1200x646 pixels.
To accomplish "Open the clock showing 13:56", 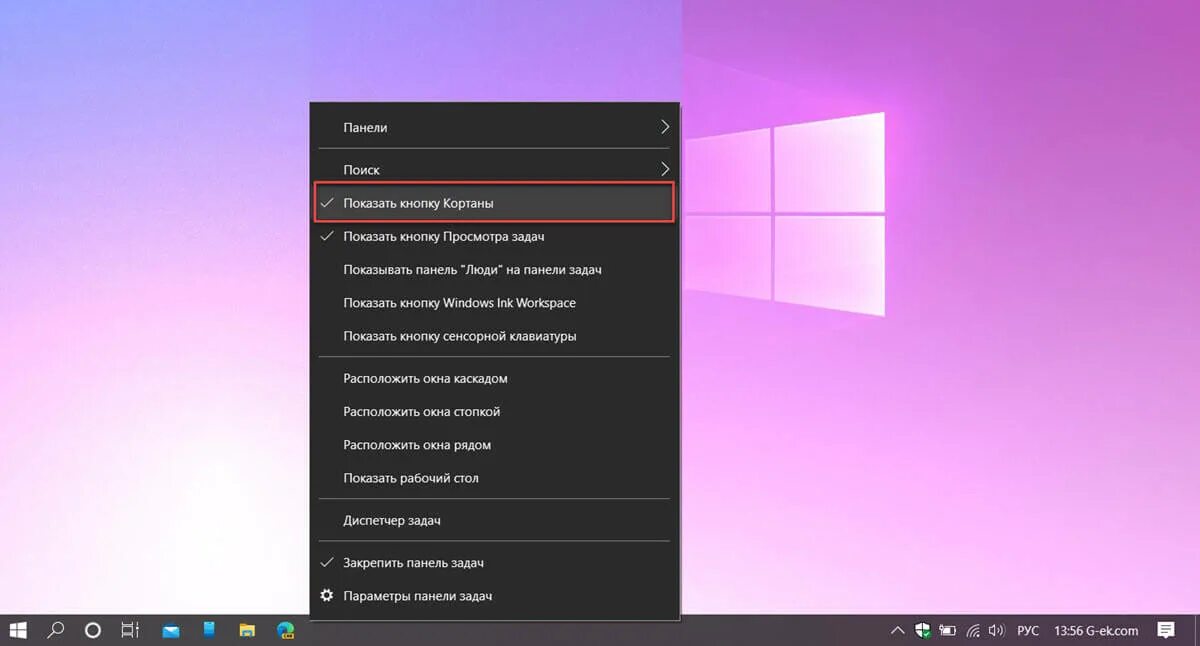I will pyautogui.click(x=1069, y=631).
